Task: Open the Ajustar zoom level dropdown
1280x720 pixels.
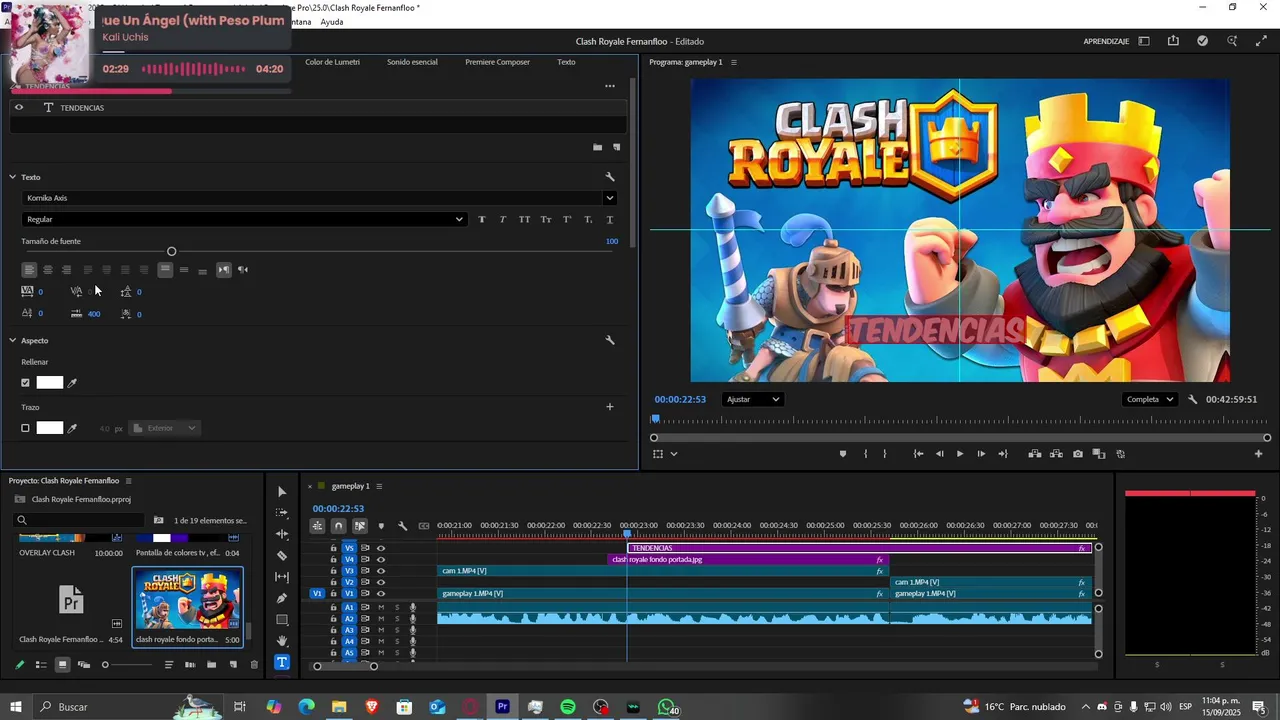Action: [x=752, y=399]
